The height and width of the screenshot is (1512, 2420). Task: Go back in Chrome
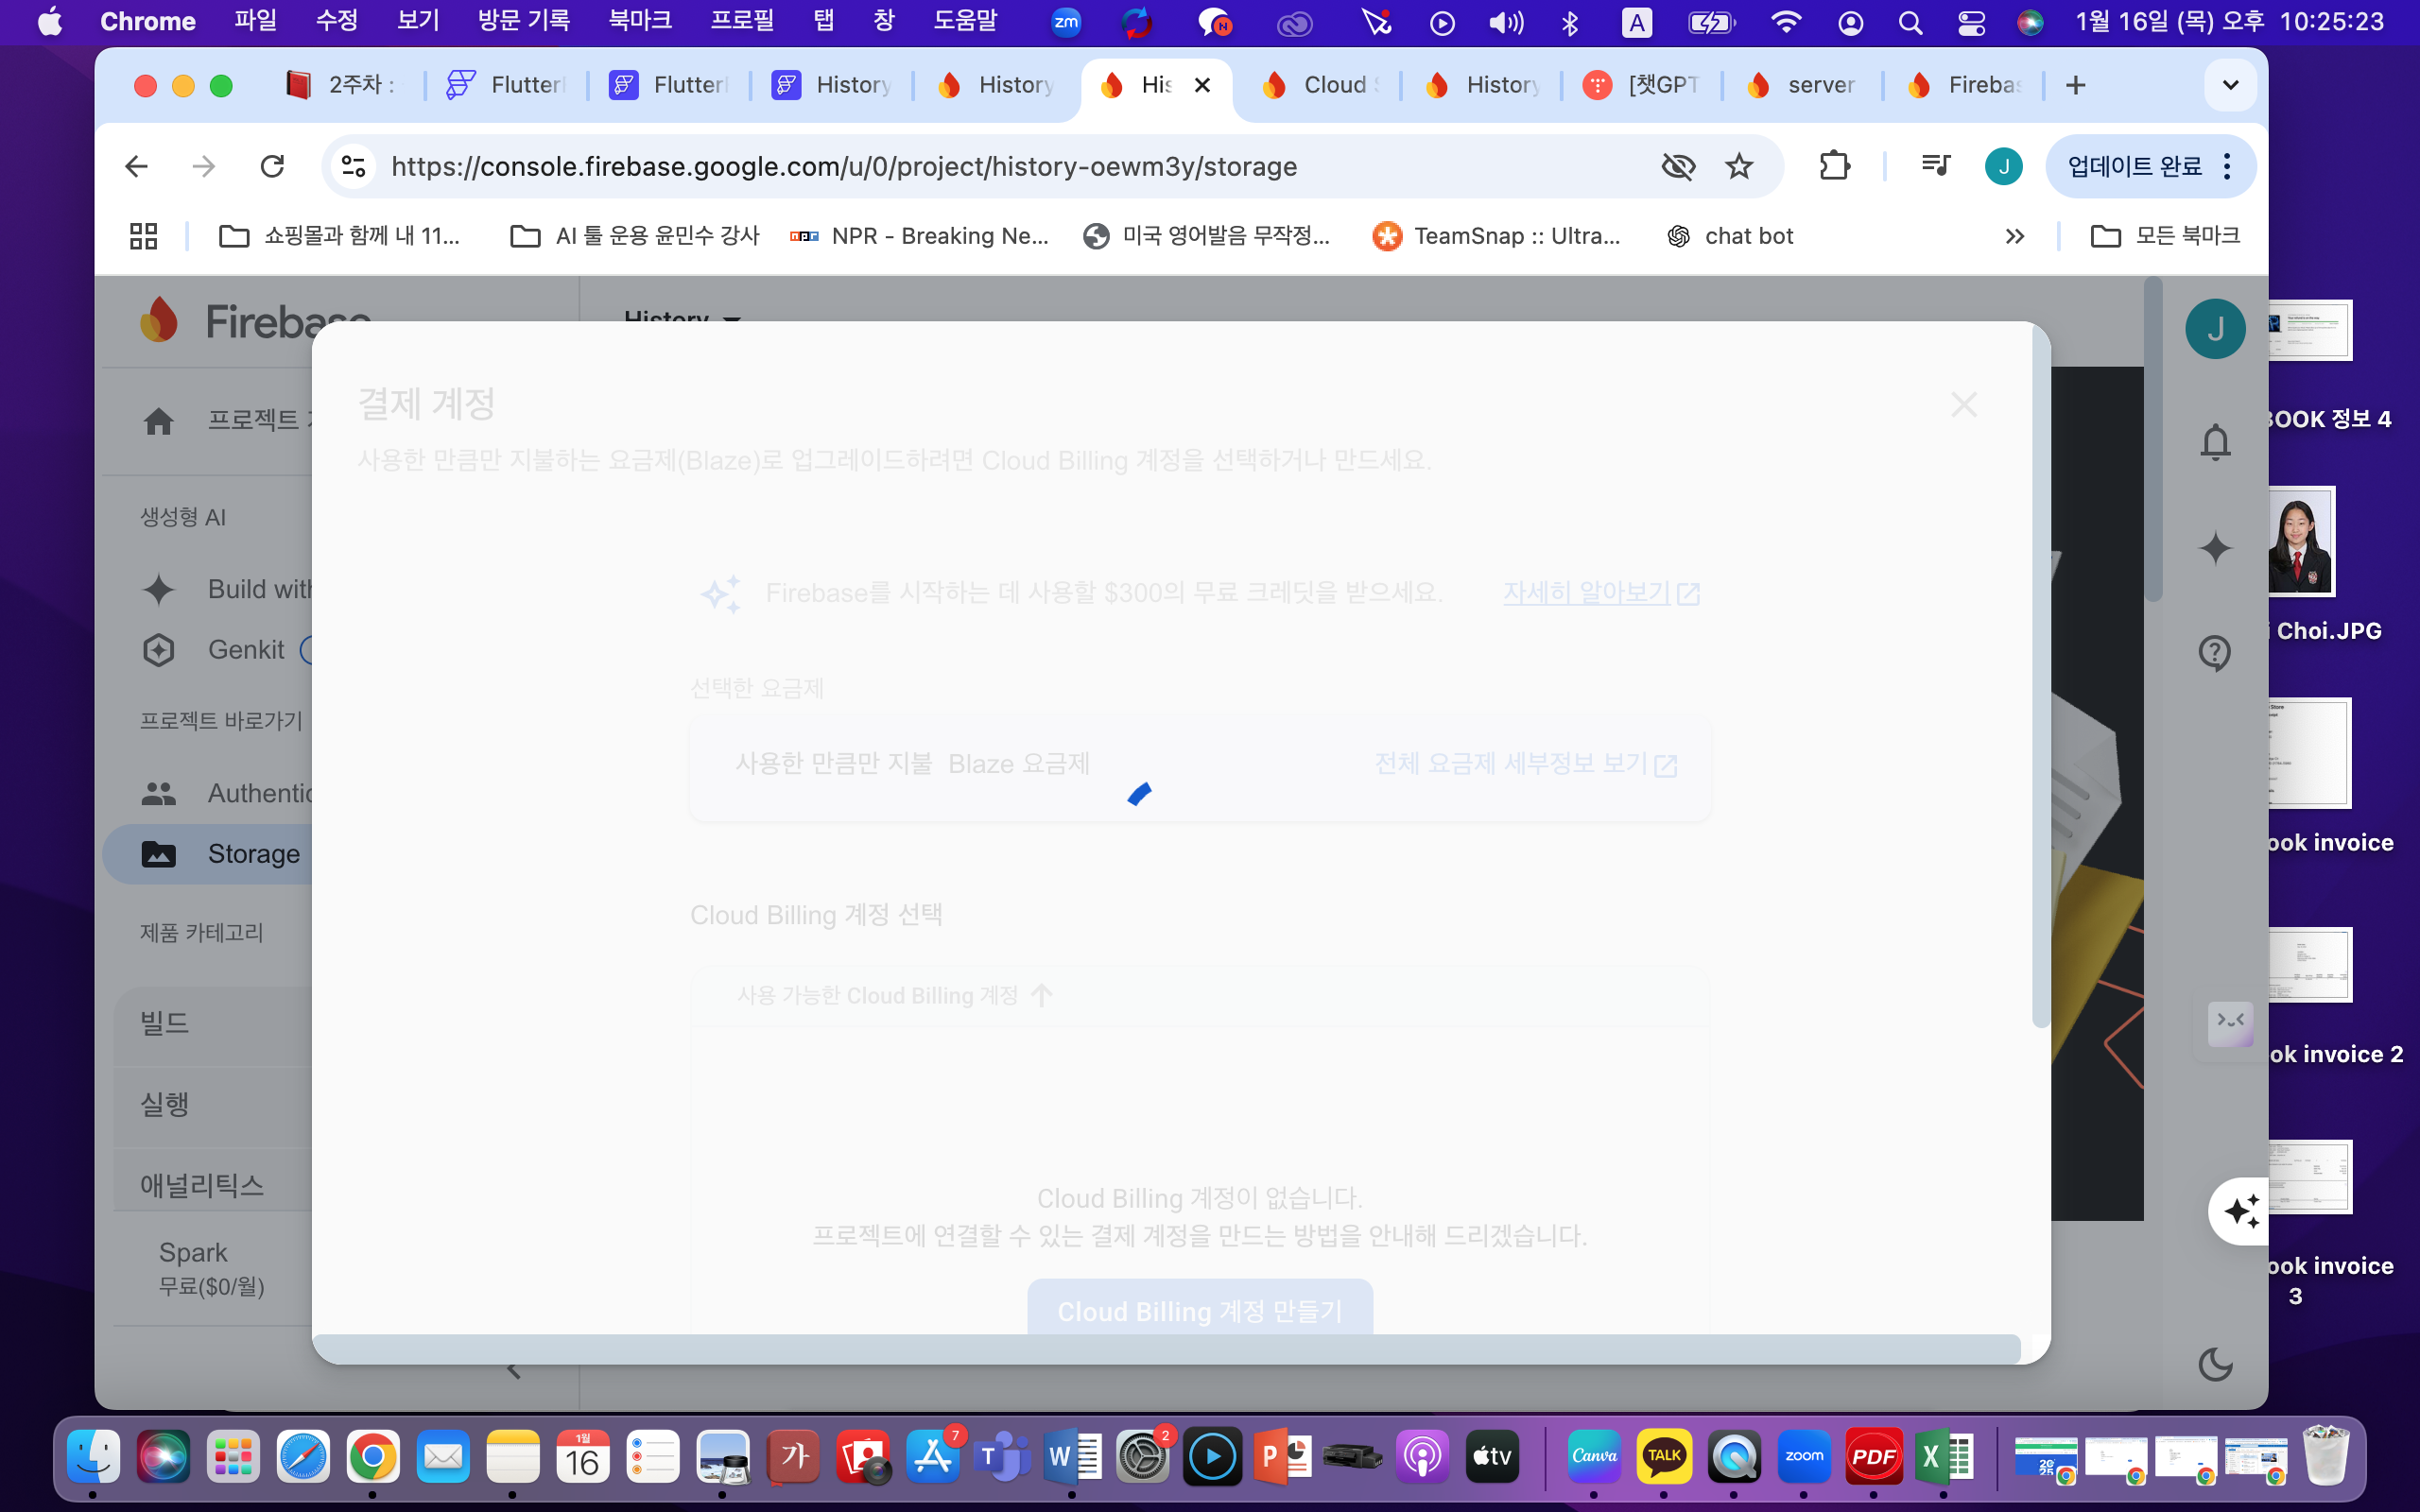(136, 166)
